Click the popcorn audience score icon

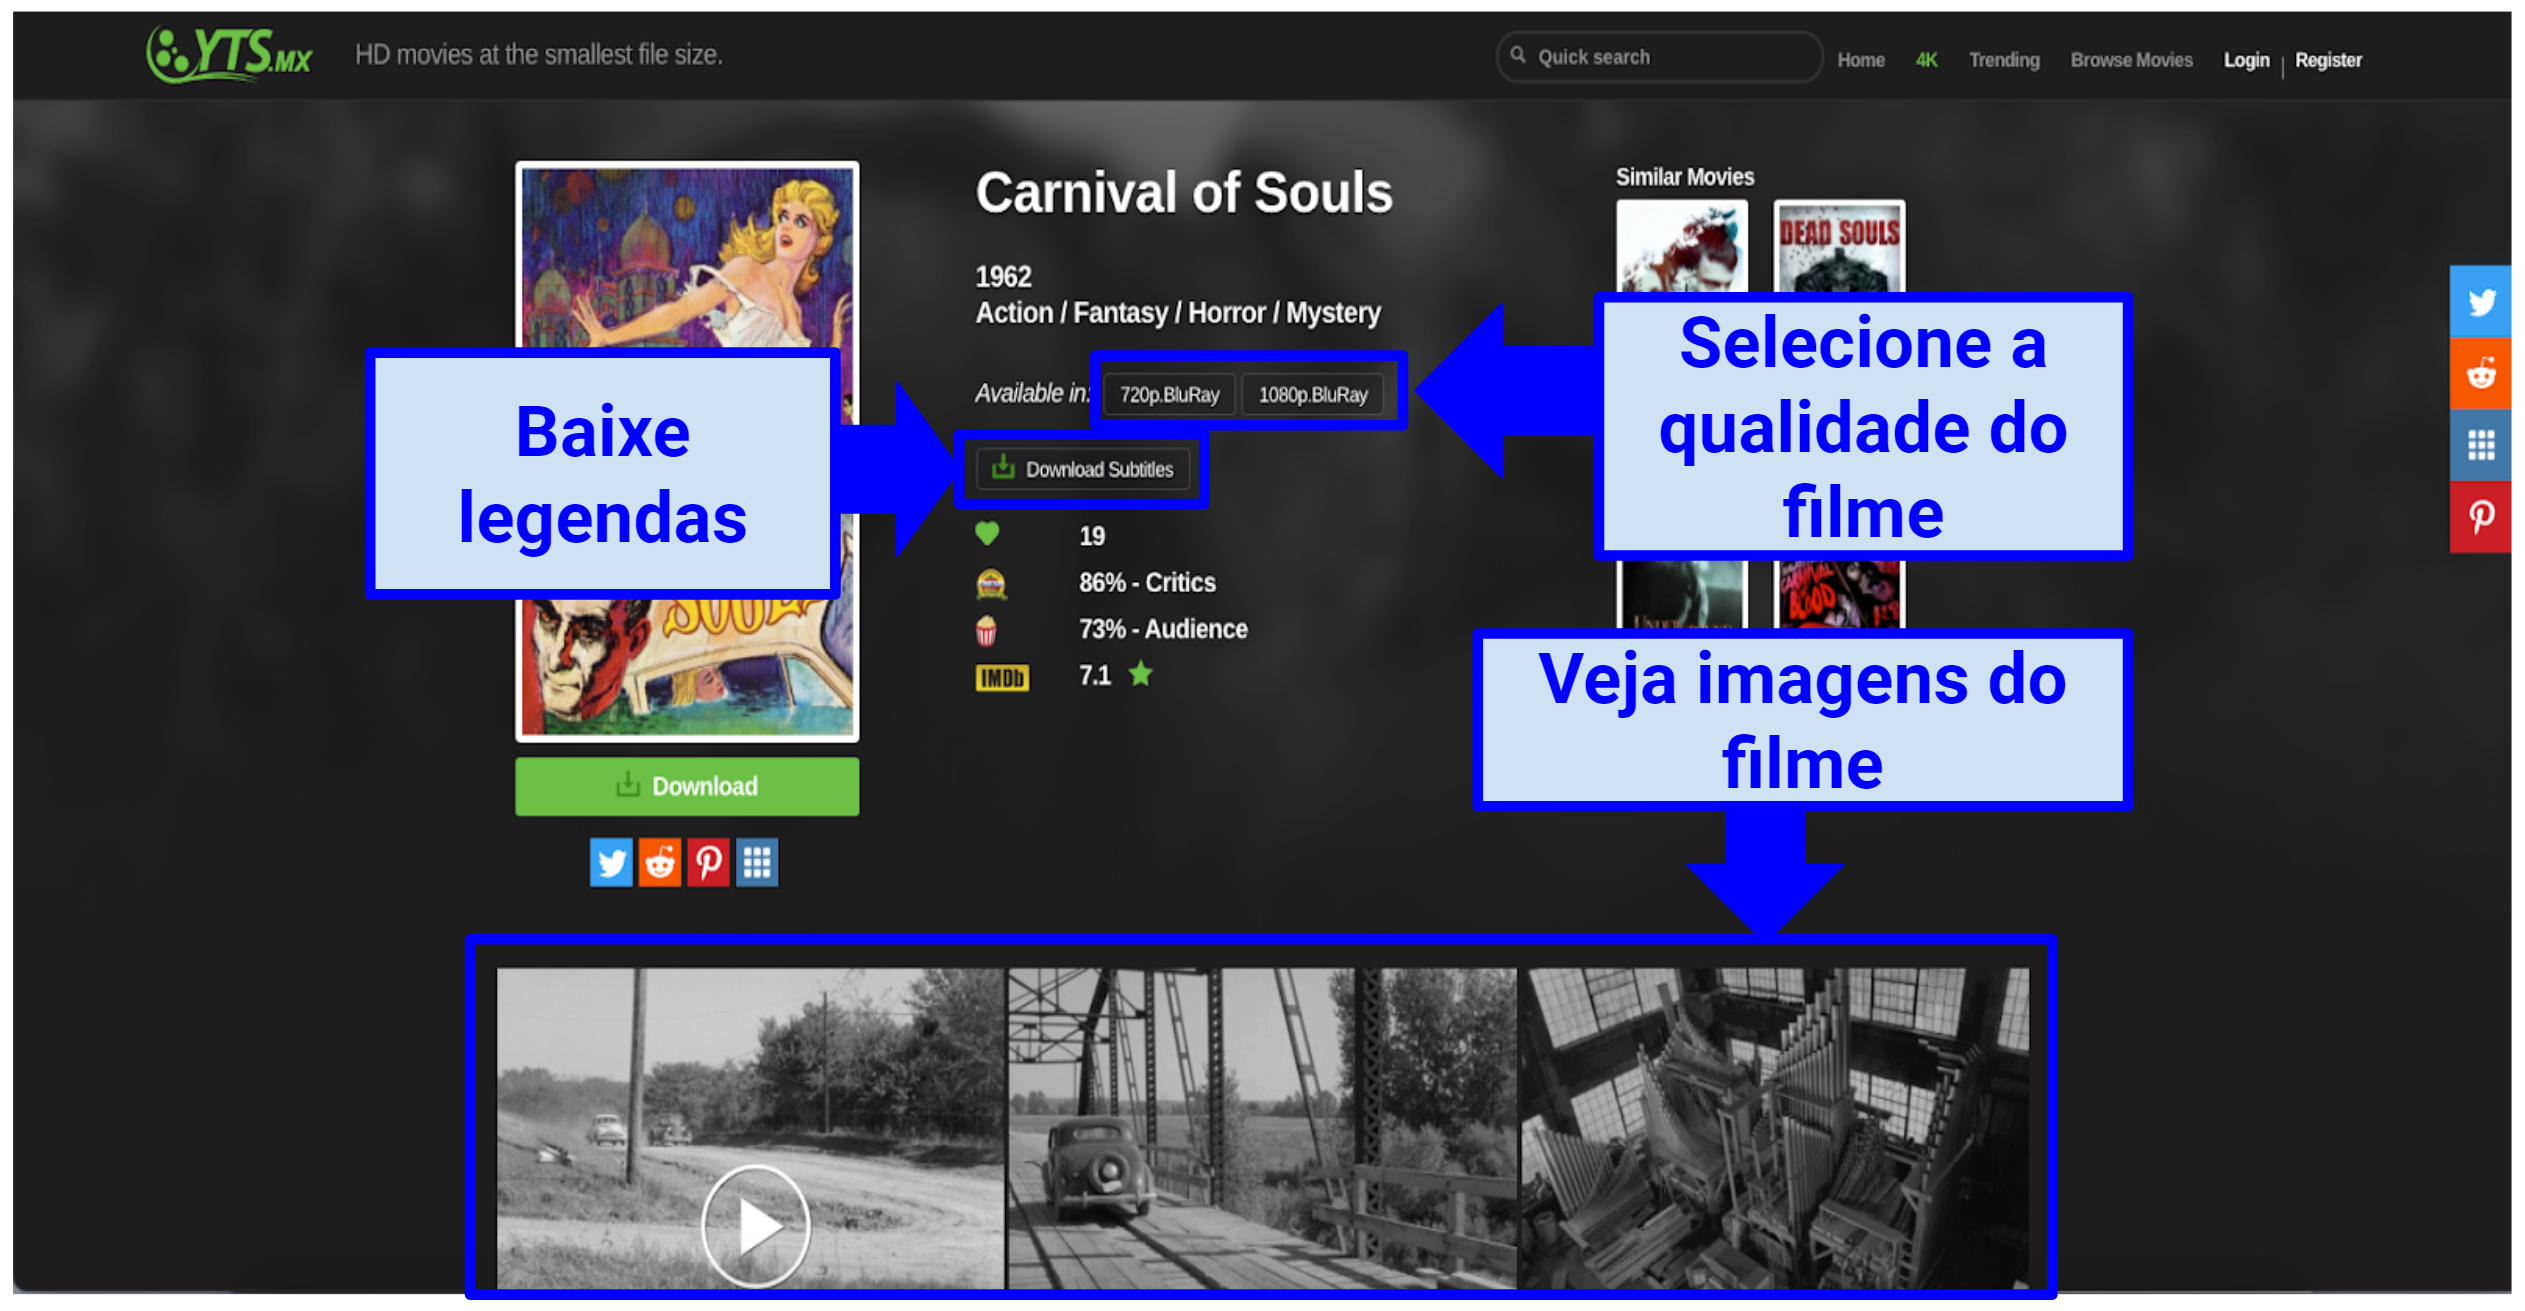click(x=986, y=630)
